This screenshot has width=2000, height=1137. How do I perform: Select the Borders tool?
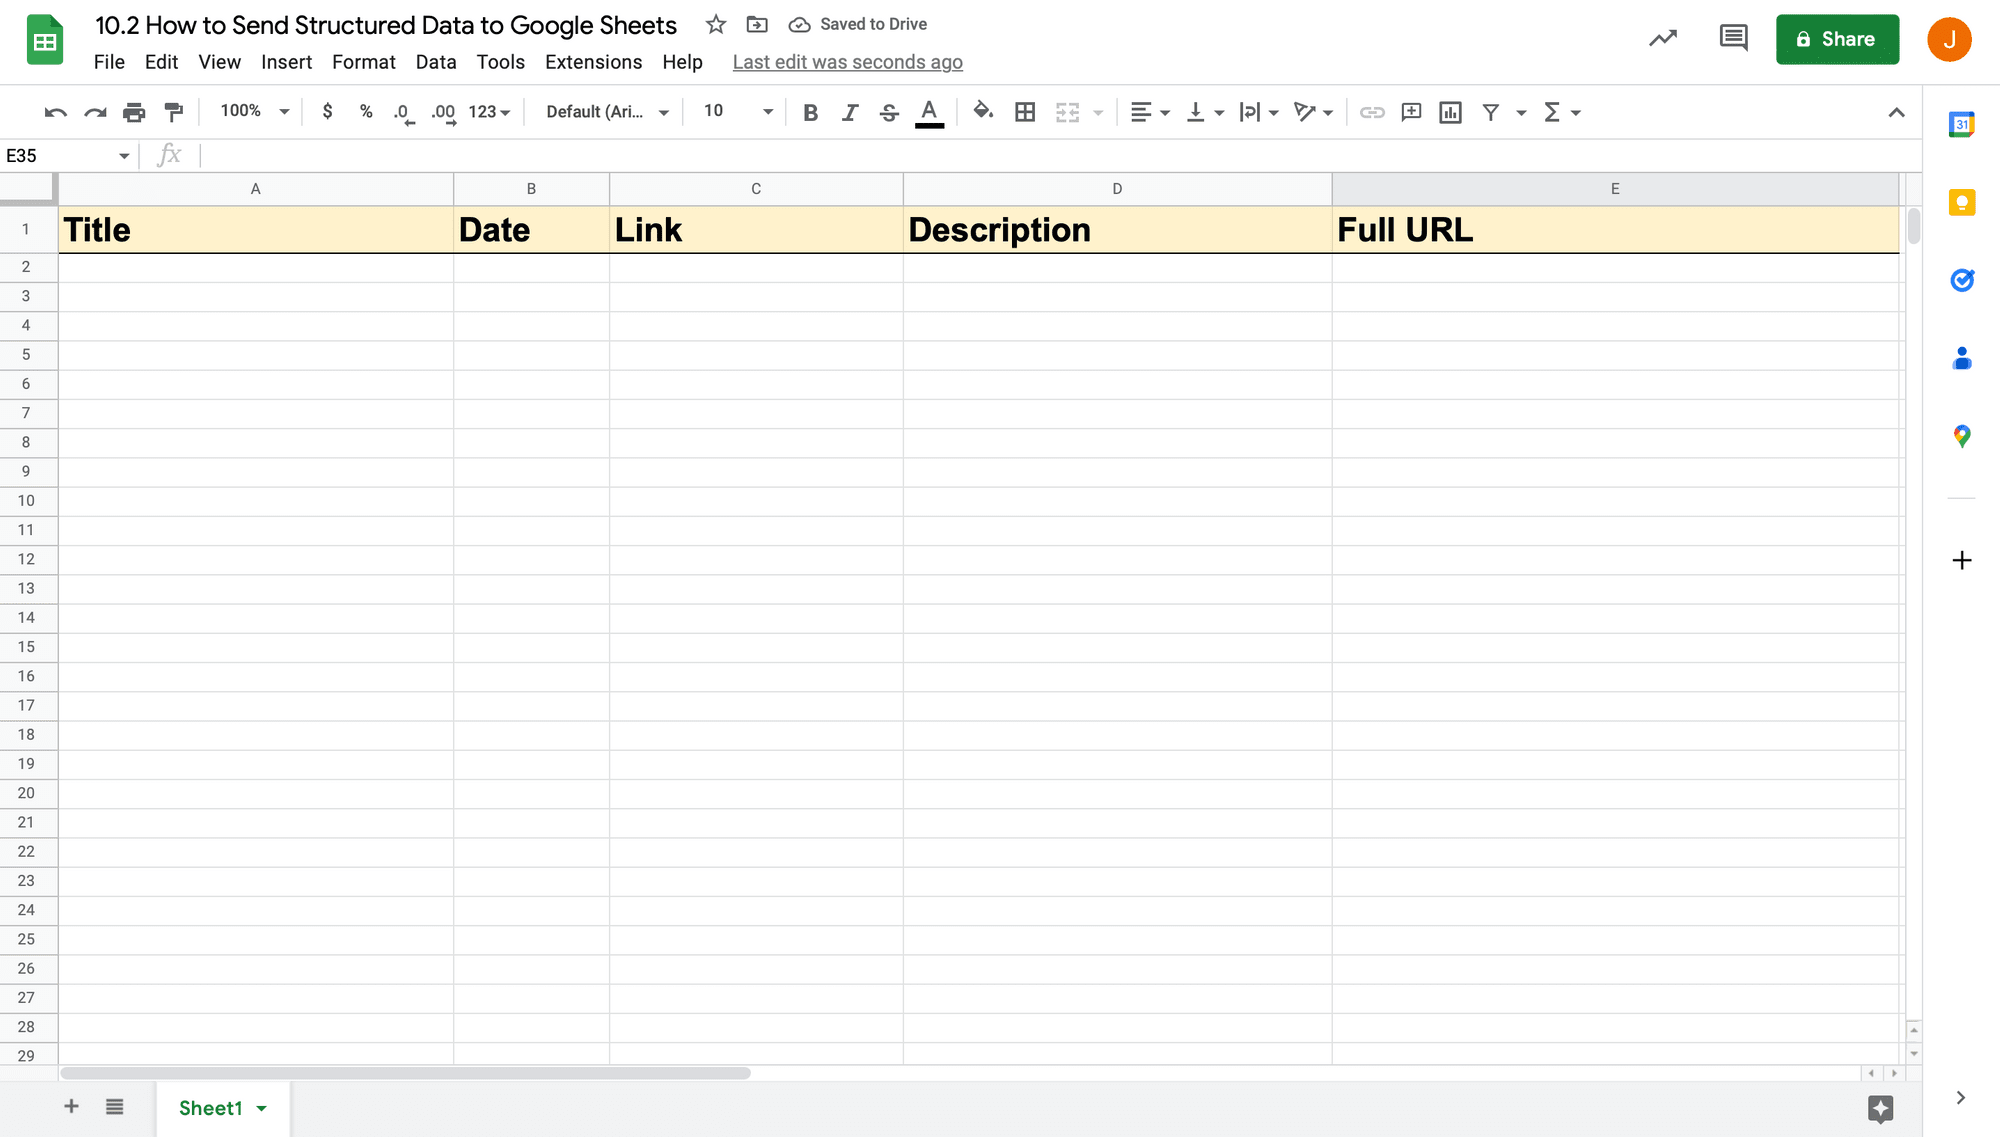tap(1024, 112)
